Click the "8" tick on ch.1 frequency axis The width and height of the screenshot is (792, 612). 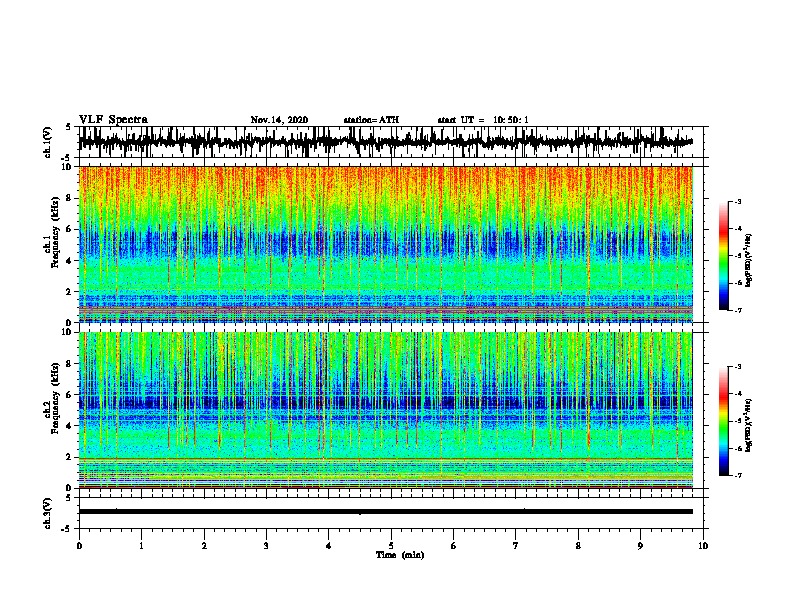click(x=70, y=198)
